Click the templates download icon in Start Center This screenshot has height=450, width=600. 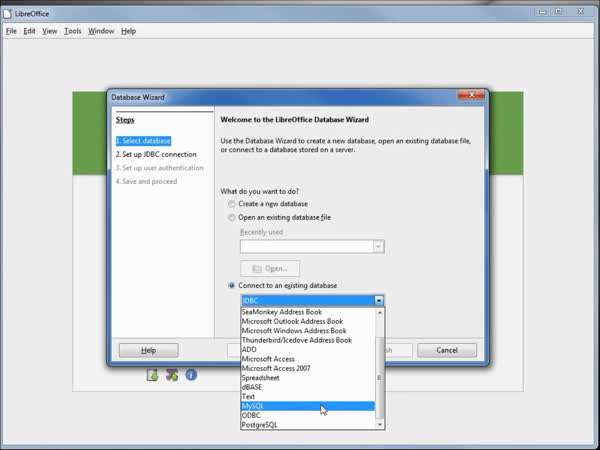pos(152,375)
